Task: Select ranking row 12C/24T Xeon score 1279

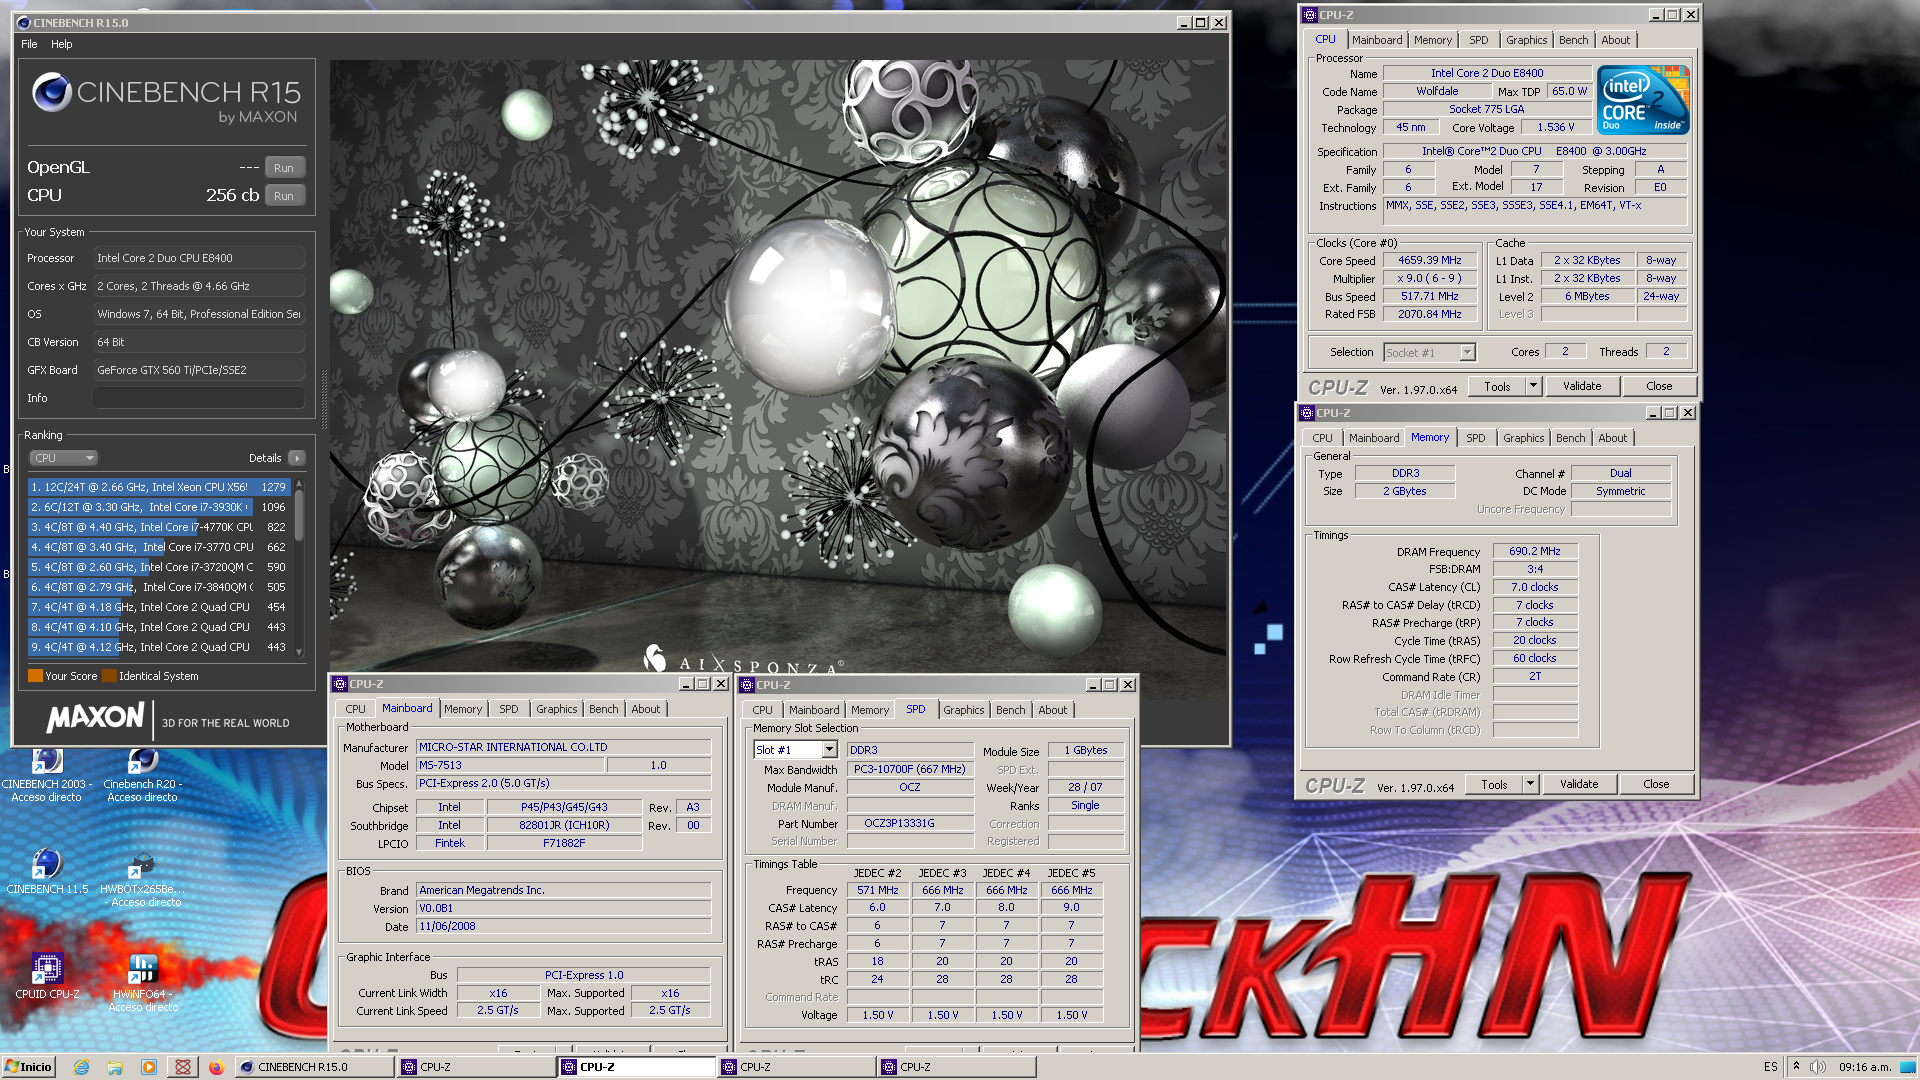Action: pos(158,487)
